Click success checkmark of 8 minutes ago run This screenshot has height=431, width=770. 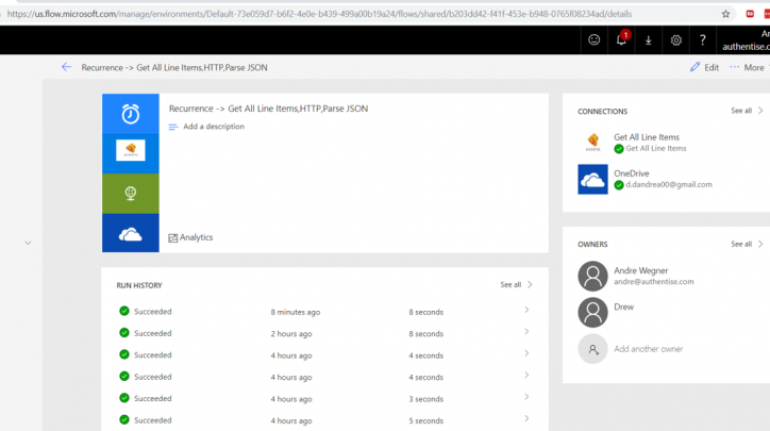pos(124,311)
